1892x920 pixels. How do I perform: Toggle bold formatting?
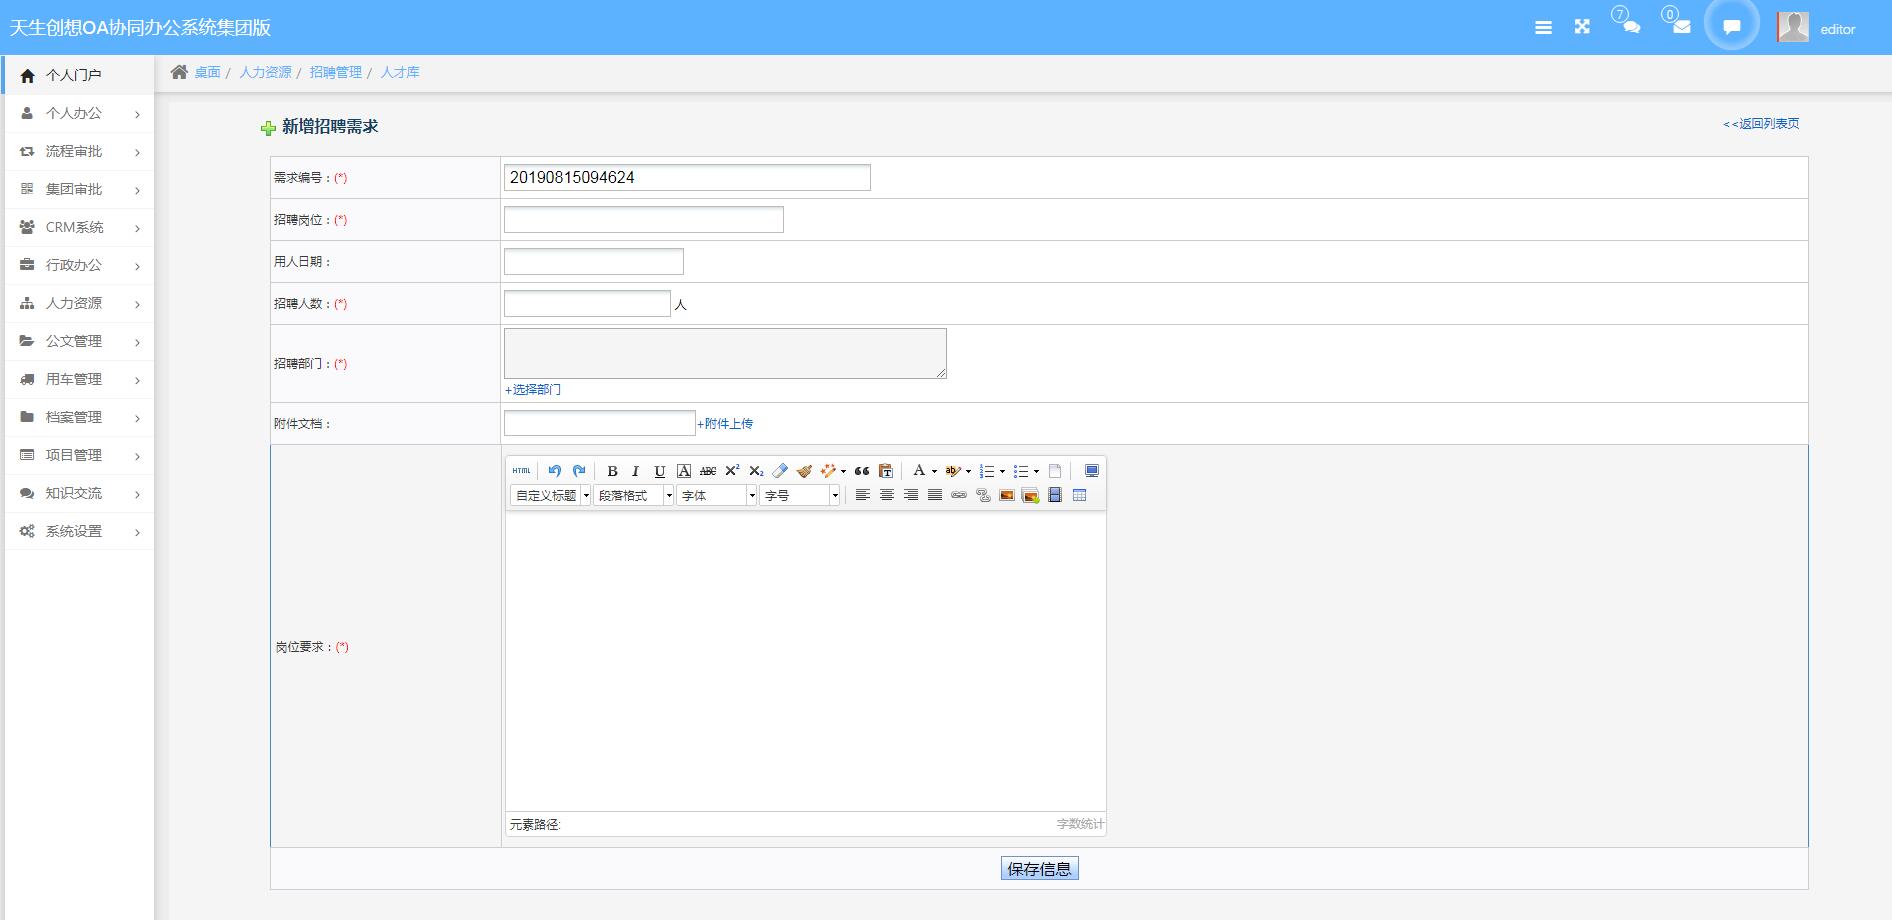click(x=613, y=471)
